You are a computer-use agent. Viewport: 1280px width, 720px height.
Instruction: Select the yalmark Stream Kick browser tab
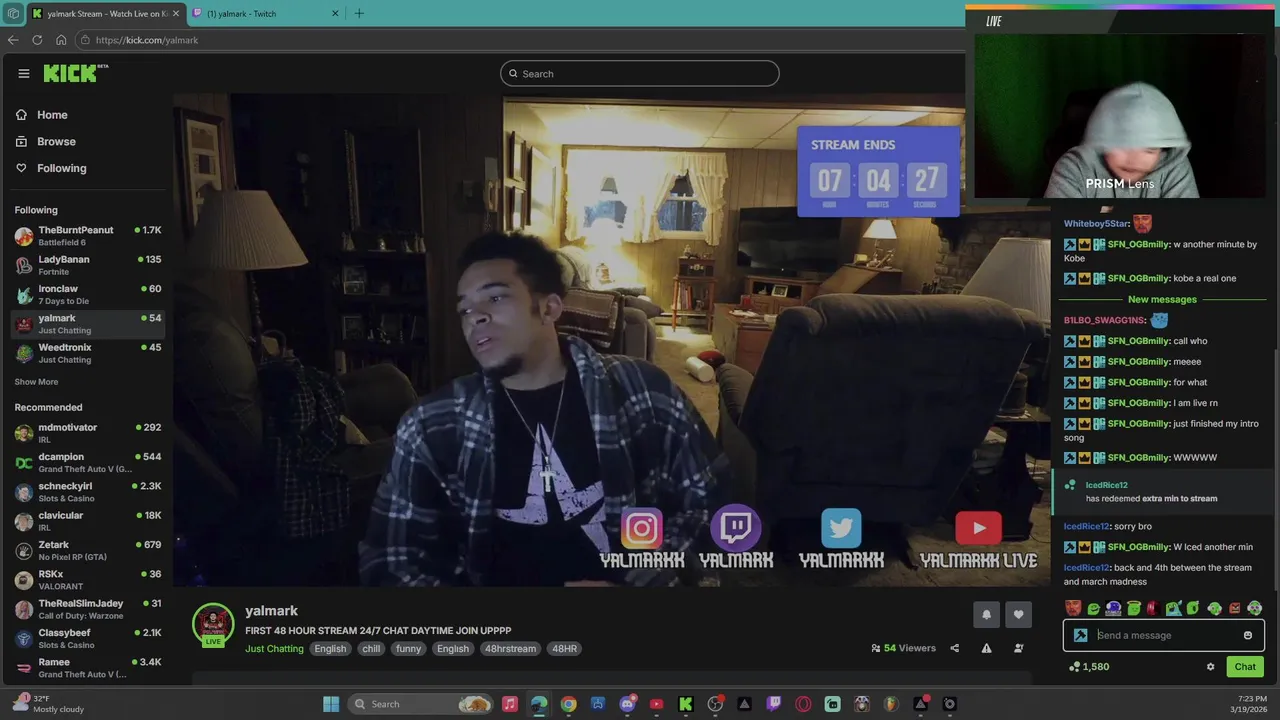point(105,14)
